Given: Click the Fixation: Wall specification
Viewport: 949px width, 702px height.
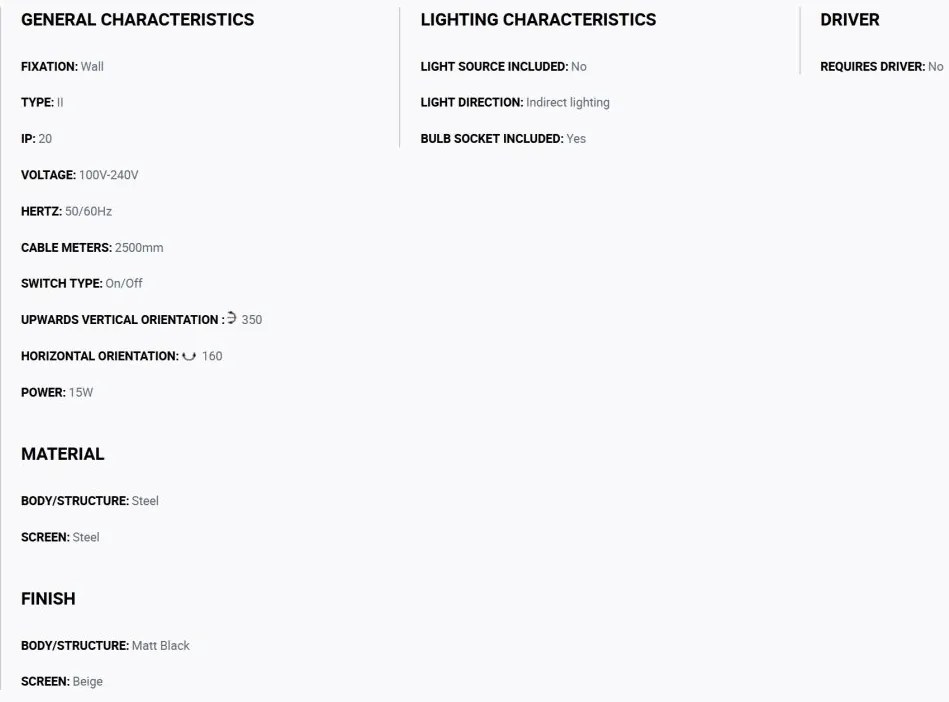Looking at the screenshot, I should 62,67.
